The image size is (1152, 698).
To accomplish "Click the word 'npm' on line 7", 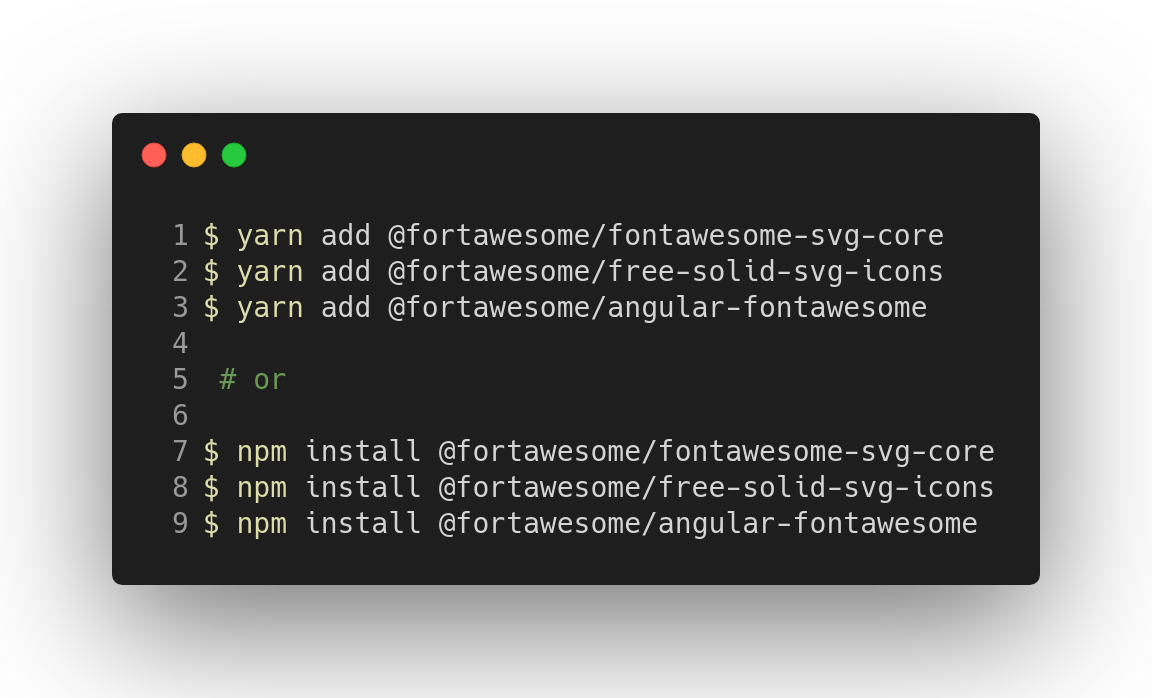I will pyautogui.click(x=261, y=452).
